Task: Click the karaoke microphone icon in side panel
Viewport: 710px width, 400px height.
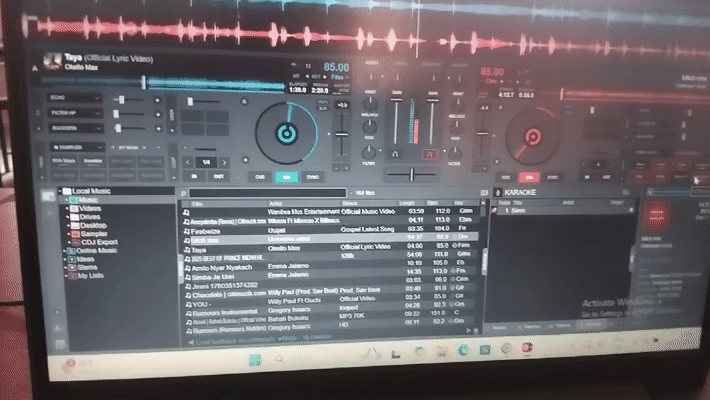Action: [498, 193]
